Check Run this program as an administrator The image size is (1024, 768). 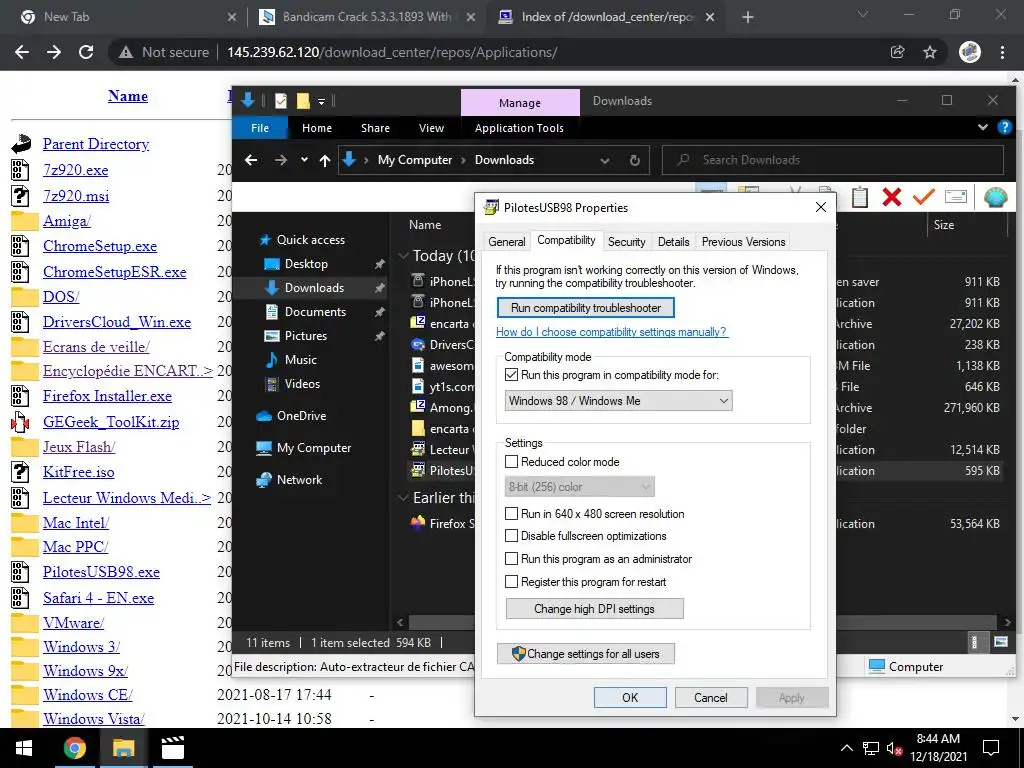[x=511, y=559]
